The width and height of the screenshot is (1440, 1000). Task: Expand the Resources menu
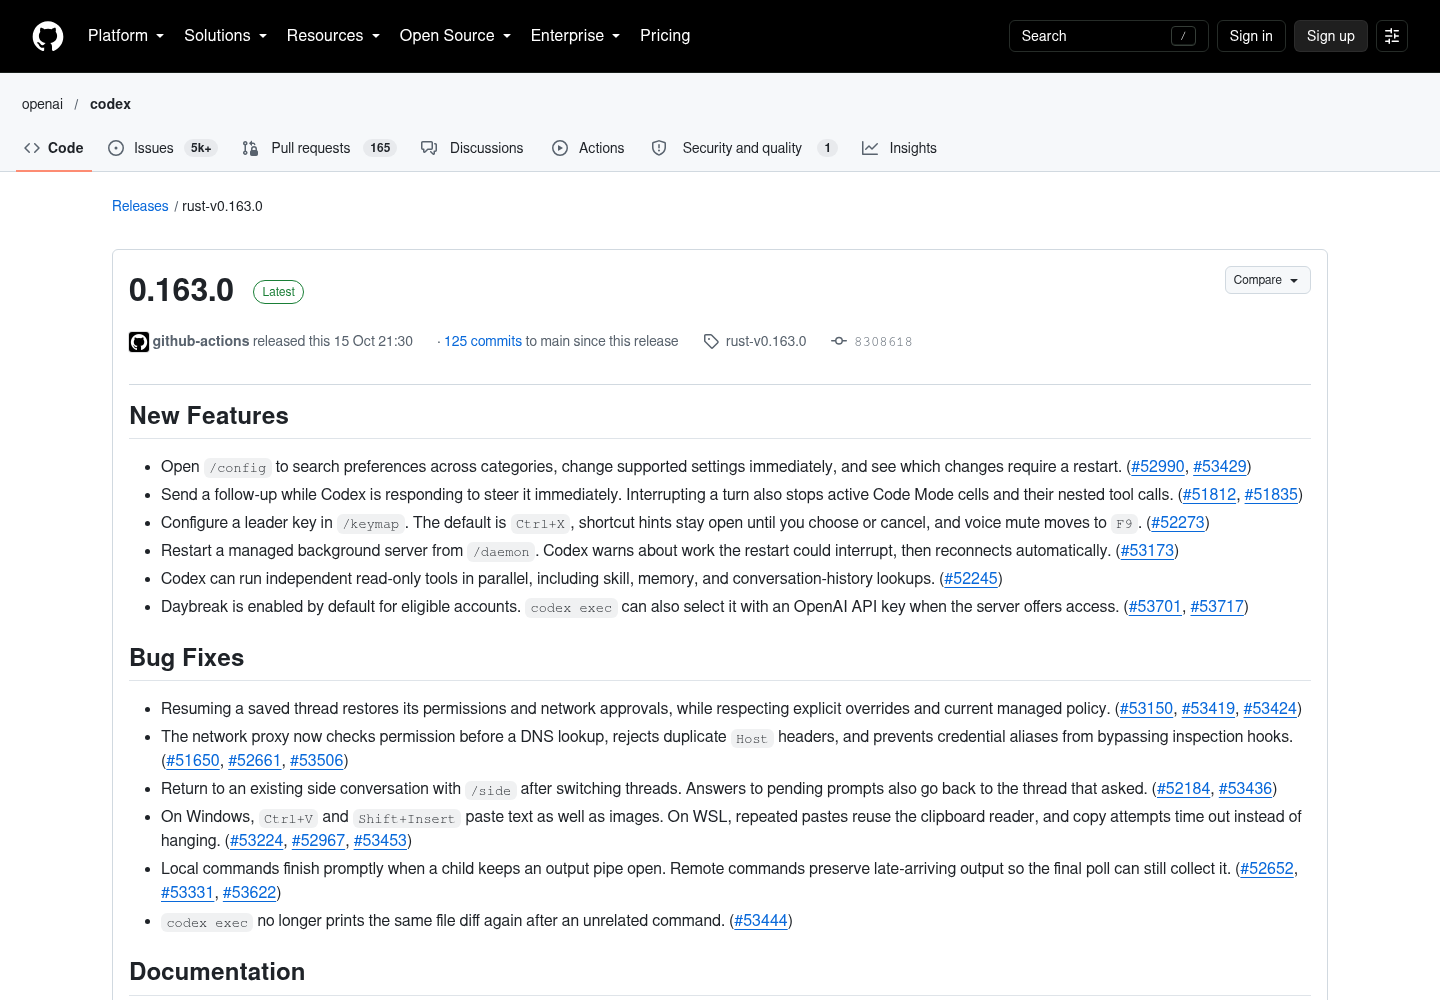coord(333,36)
